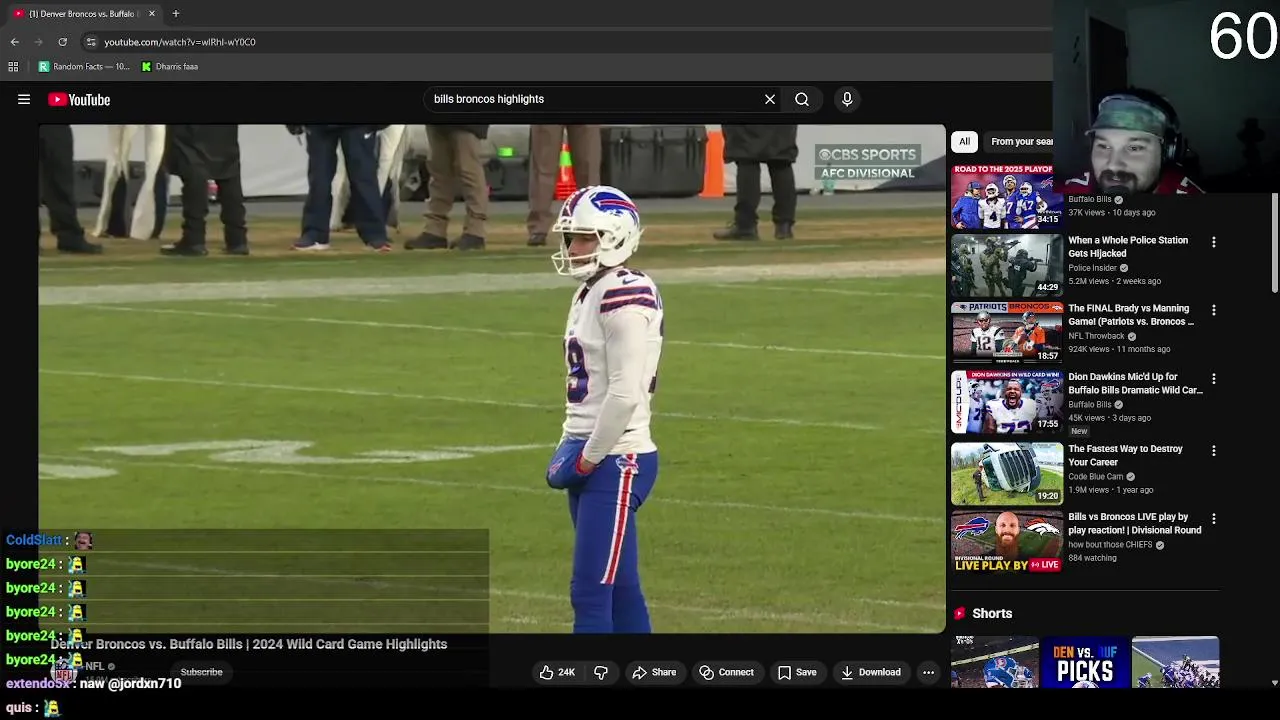The image size is (1280, 720).
Task: Open Dion Dawkins Mic'd Up video
Action: tap(1135, 383)
